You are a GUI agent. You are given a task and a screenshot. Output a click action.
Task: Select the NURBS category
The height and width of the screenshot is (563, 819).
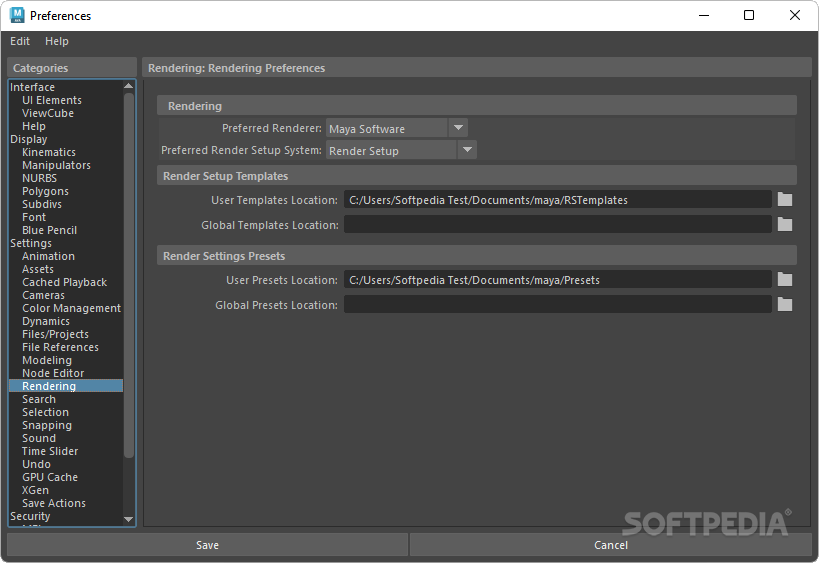tap(39, 178)
